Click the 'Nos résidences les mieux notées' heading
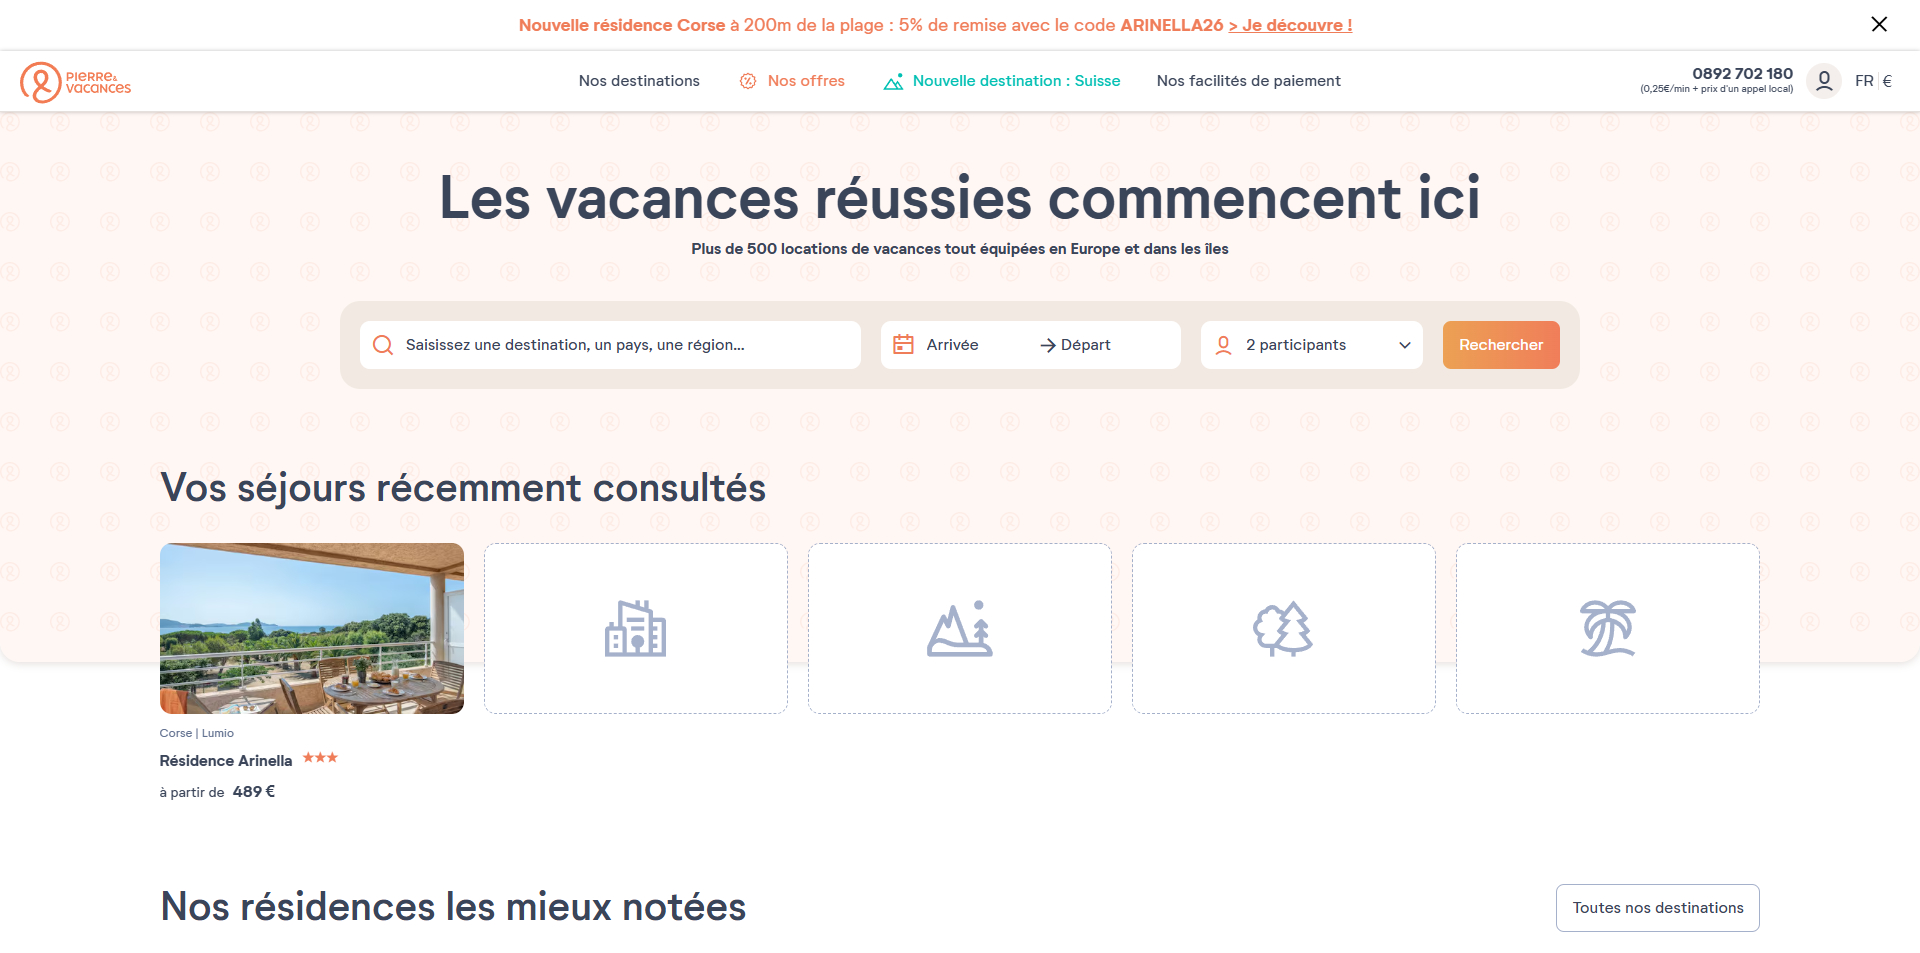Viewport: 1920px width, 953px height. click(453, 907)
